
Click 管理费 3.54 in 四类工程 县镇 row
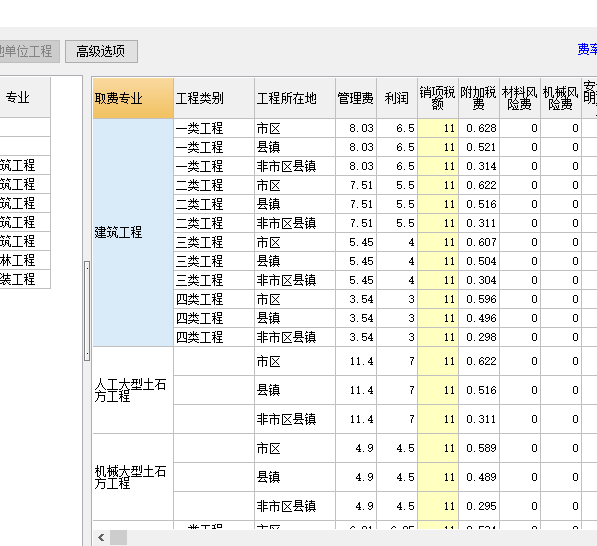(356, 318)
